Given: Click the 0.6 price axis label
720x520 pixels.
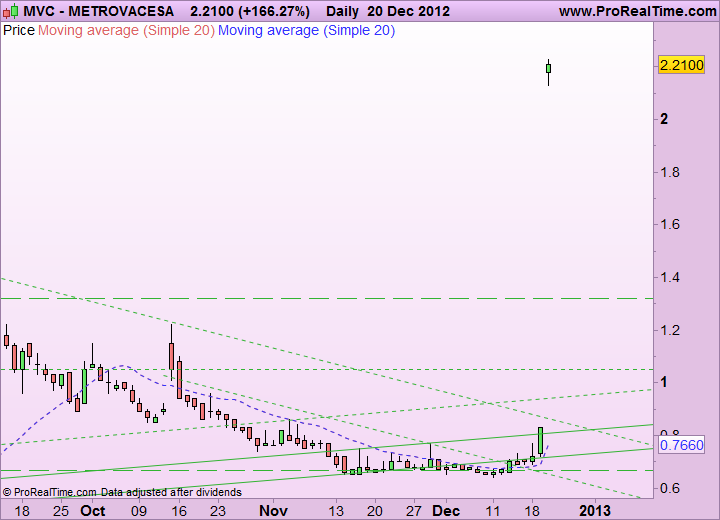Looking at the screenshot, I should (669, 488).
